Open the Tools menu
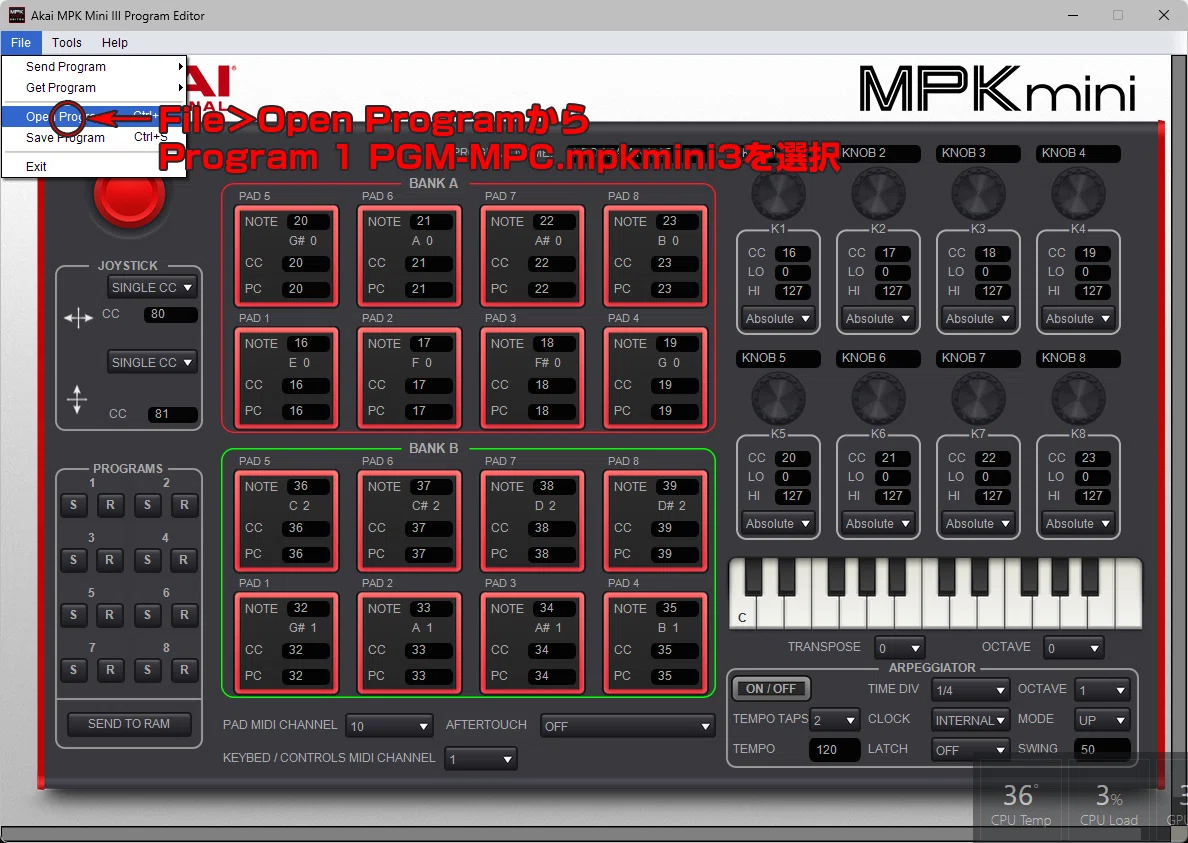This screenshot has width=1188, height=843. click(x=67, y=42)
